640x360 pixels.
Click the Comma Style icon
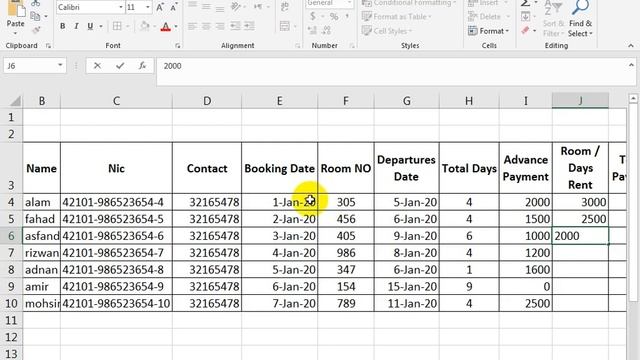[347, 16]
